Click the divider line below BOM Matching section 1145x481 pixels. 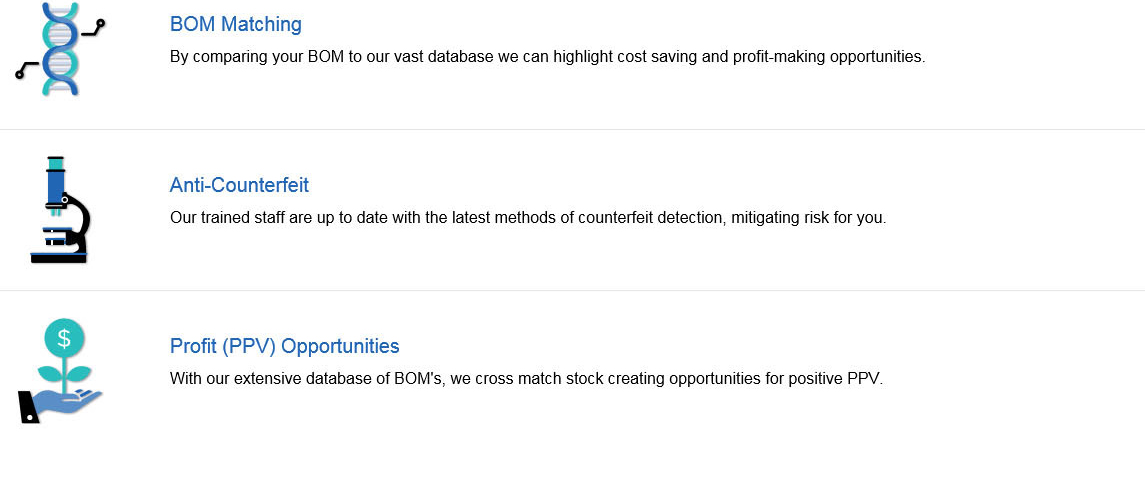[x=572, y=130]
